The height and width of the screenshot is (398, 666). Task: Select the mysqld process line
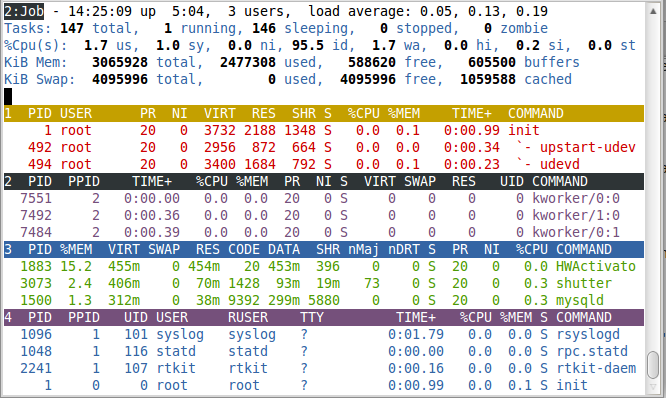[324, 300]
